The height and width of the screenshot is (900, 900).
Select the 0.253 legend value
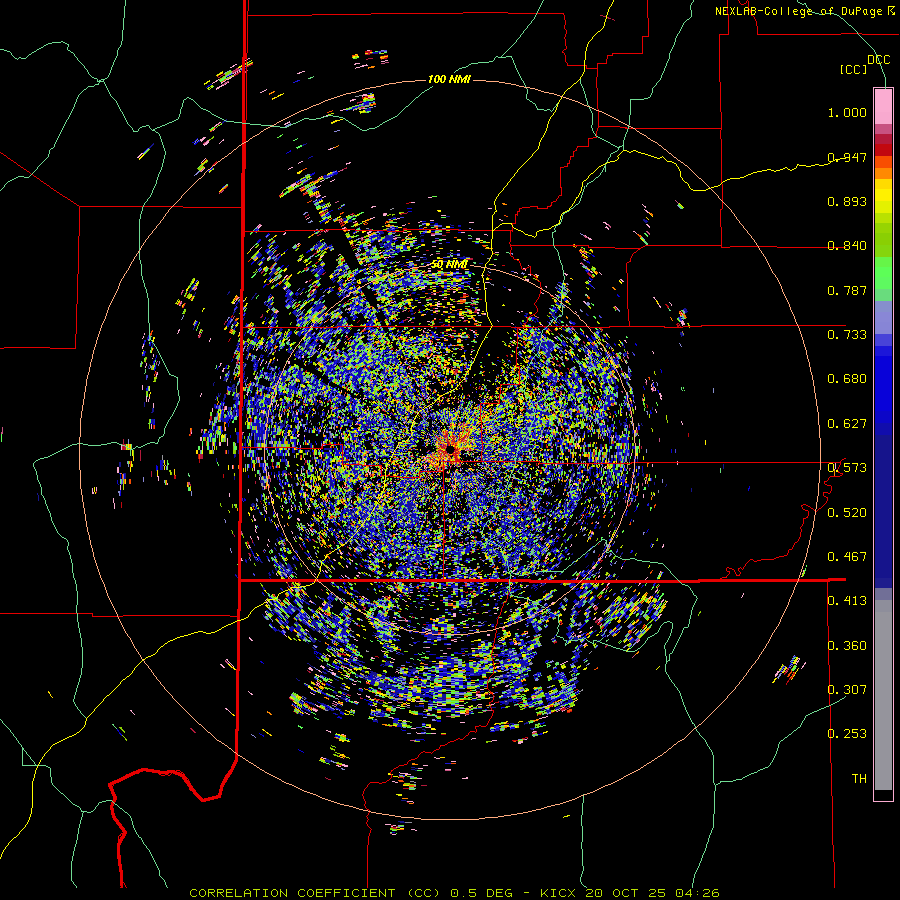point(847,734)
